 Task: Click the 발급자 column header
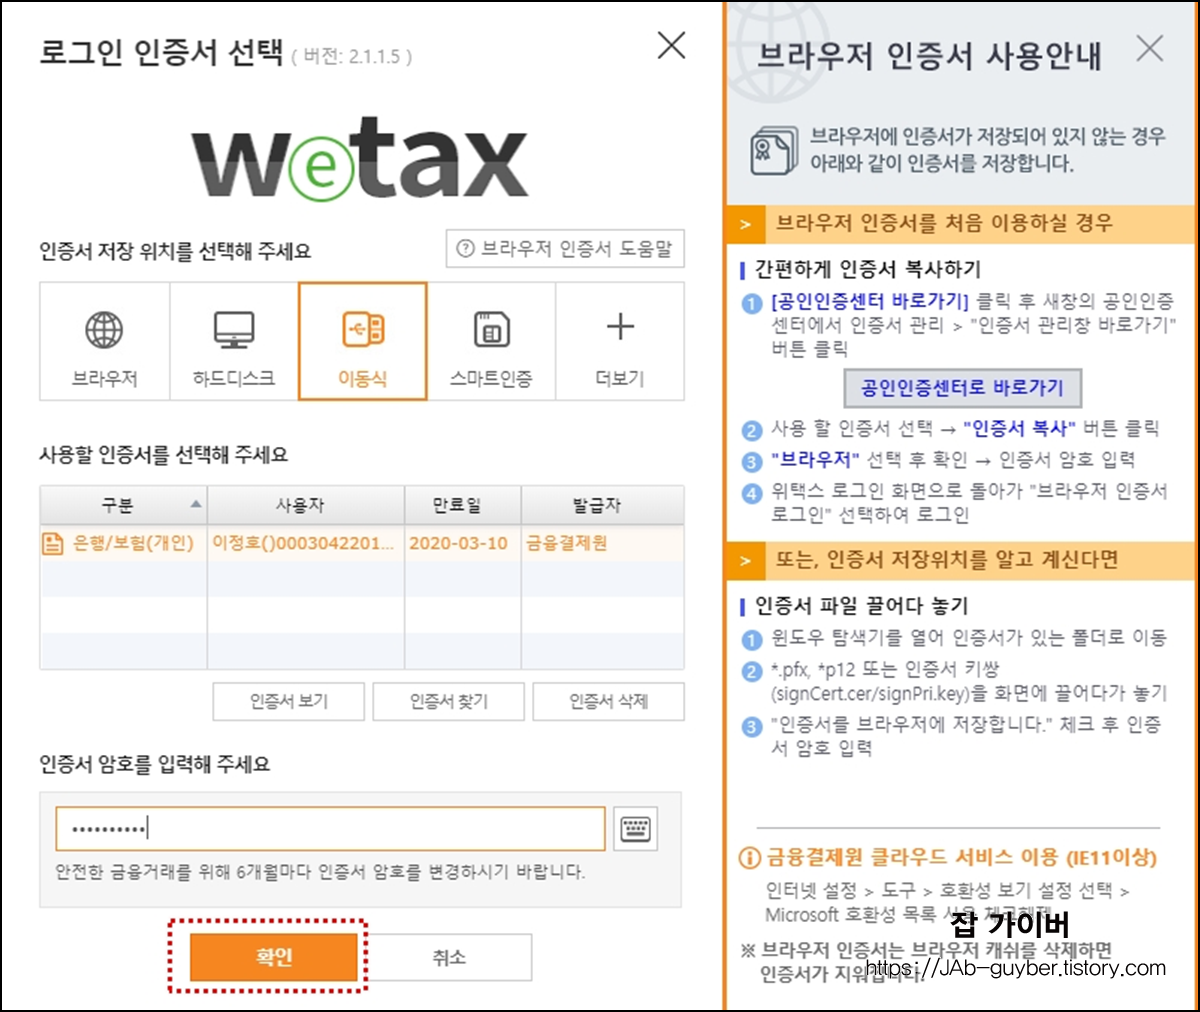(603, 505)
